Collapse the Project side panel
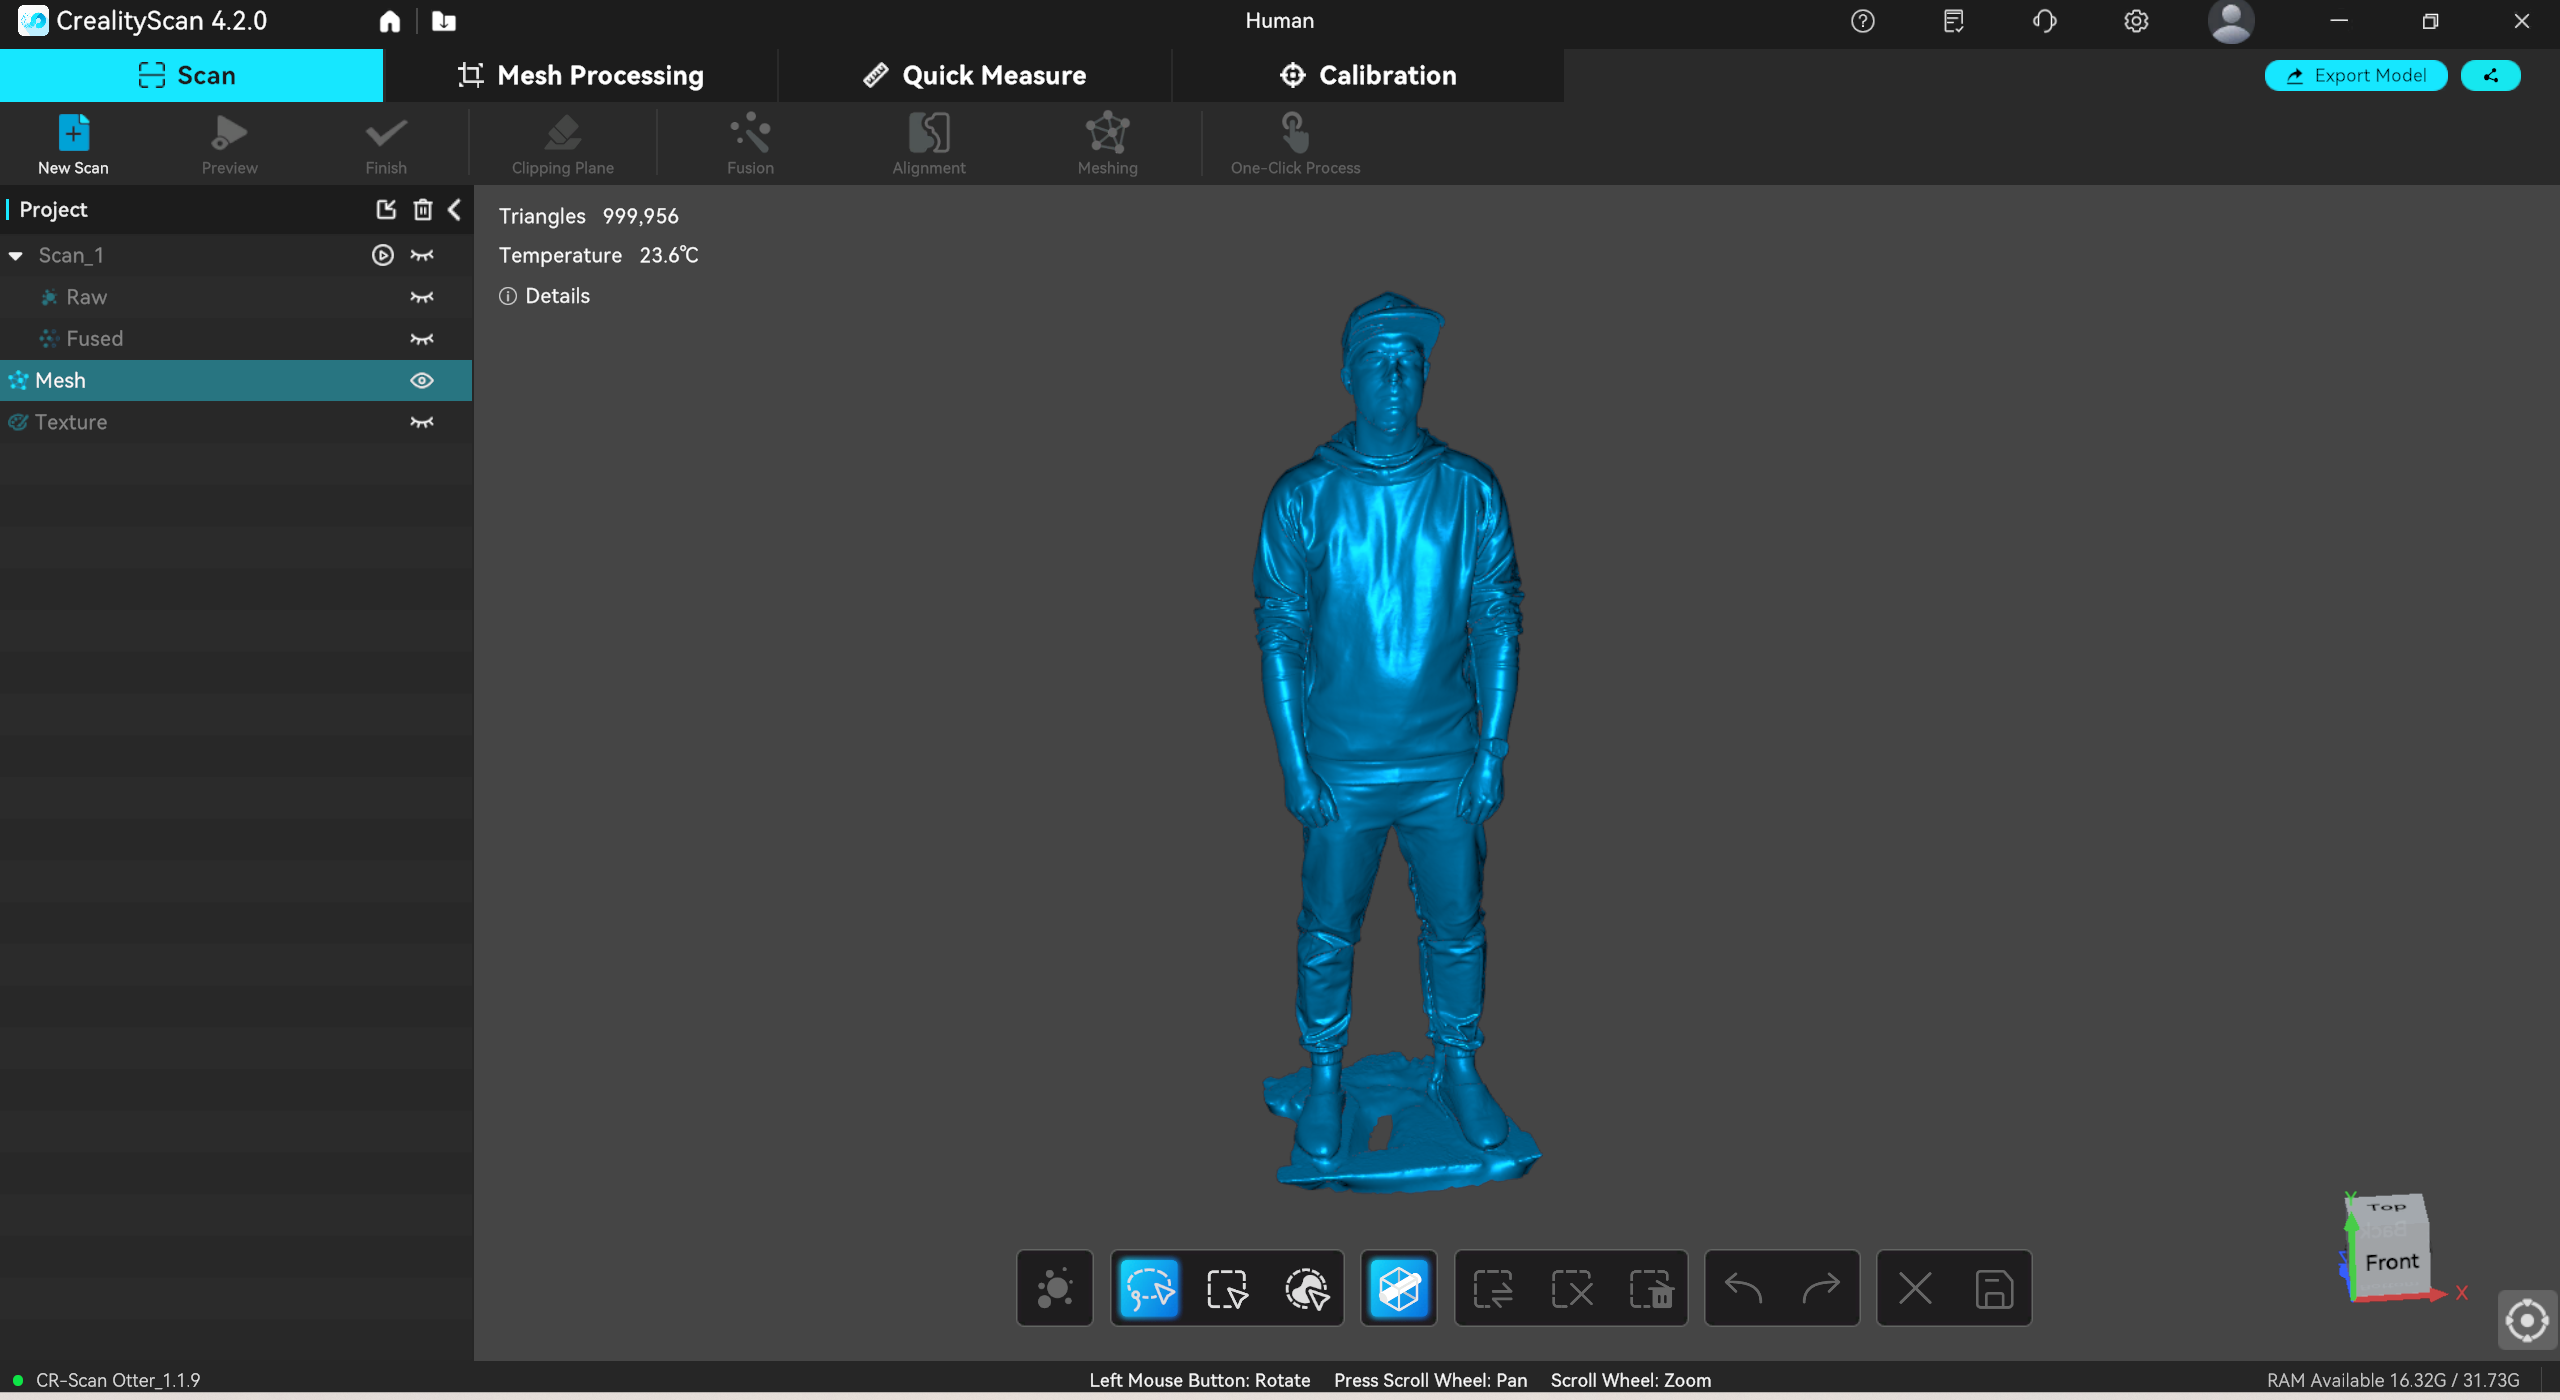2560x1400 pixels. [455, 209]
